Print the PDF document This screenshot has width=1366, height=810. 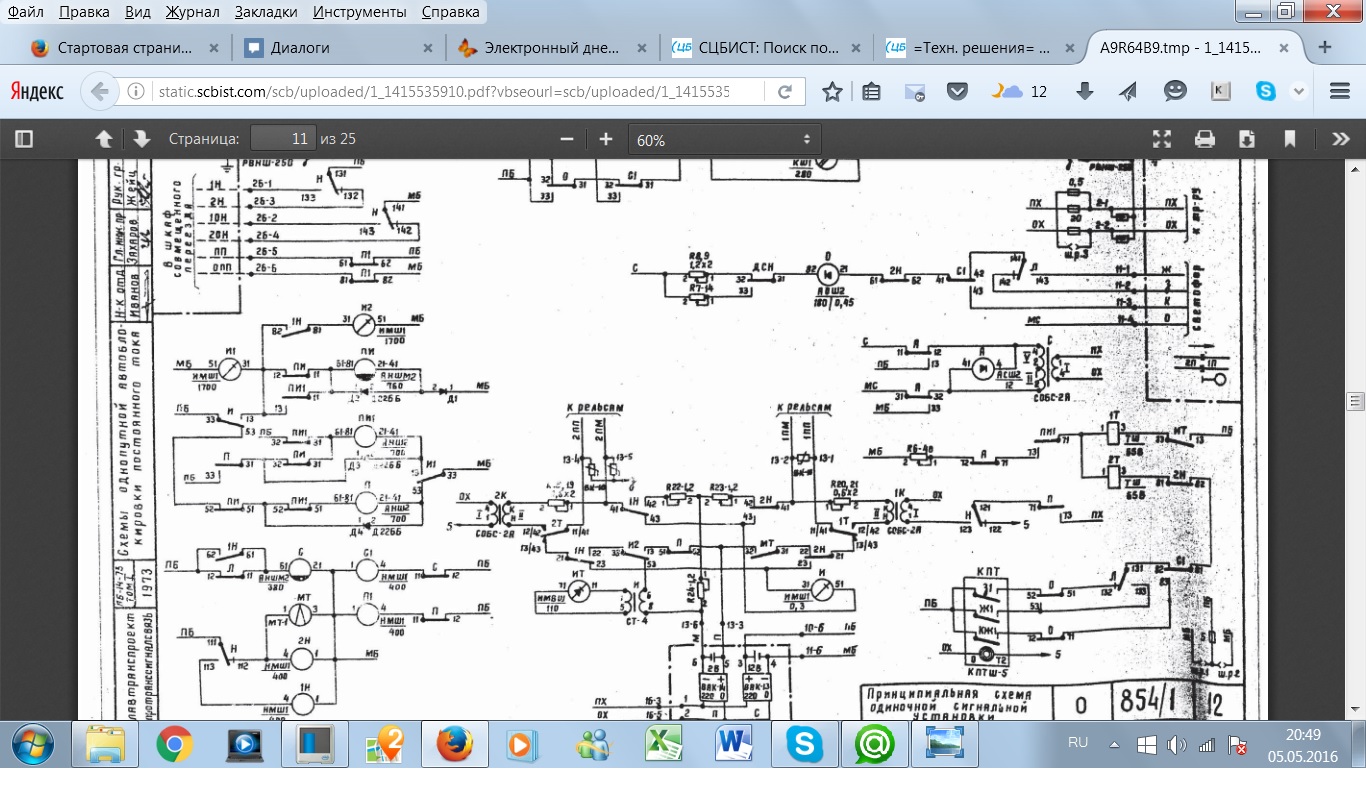[1205, 140]
